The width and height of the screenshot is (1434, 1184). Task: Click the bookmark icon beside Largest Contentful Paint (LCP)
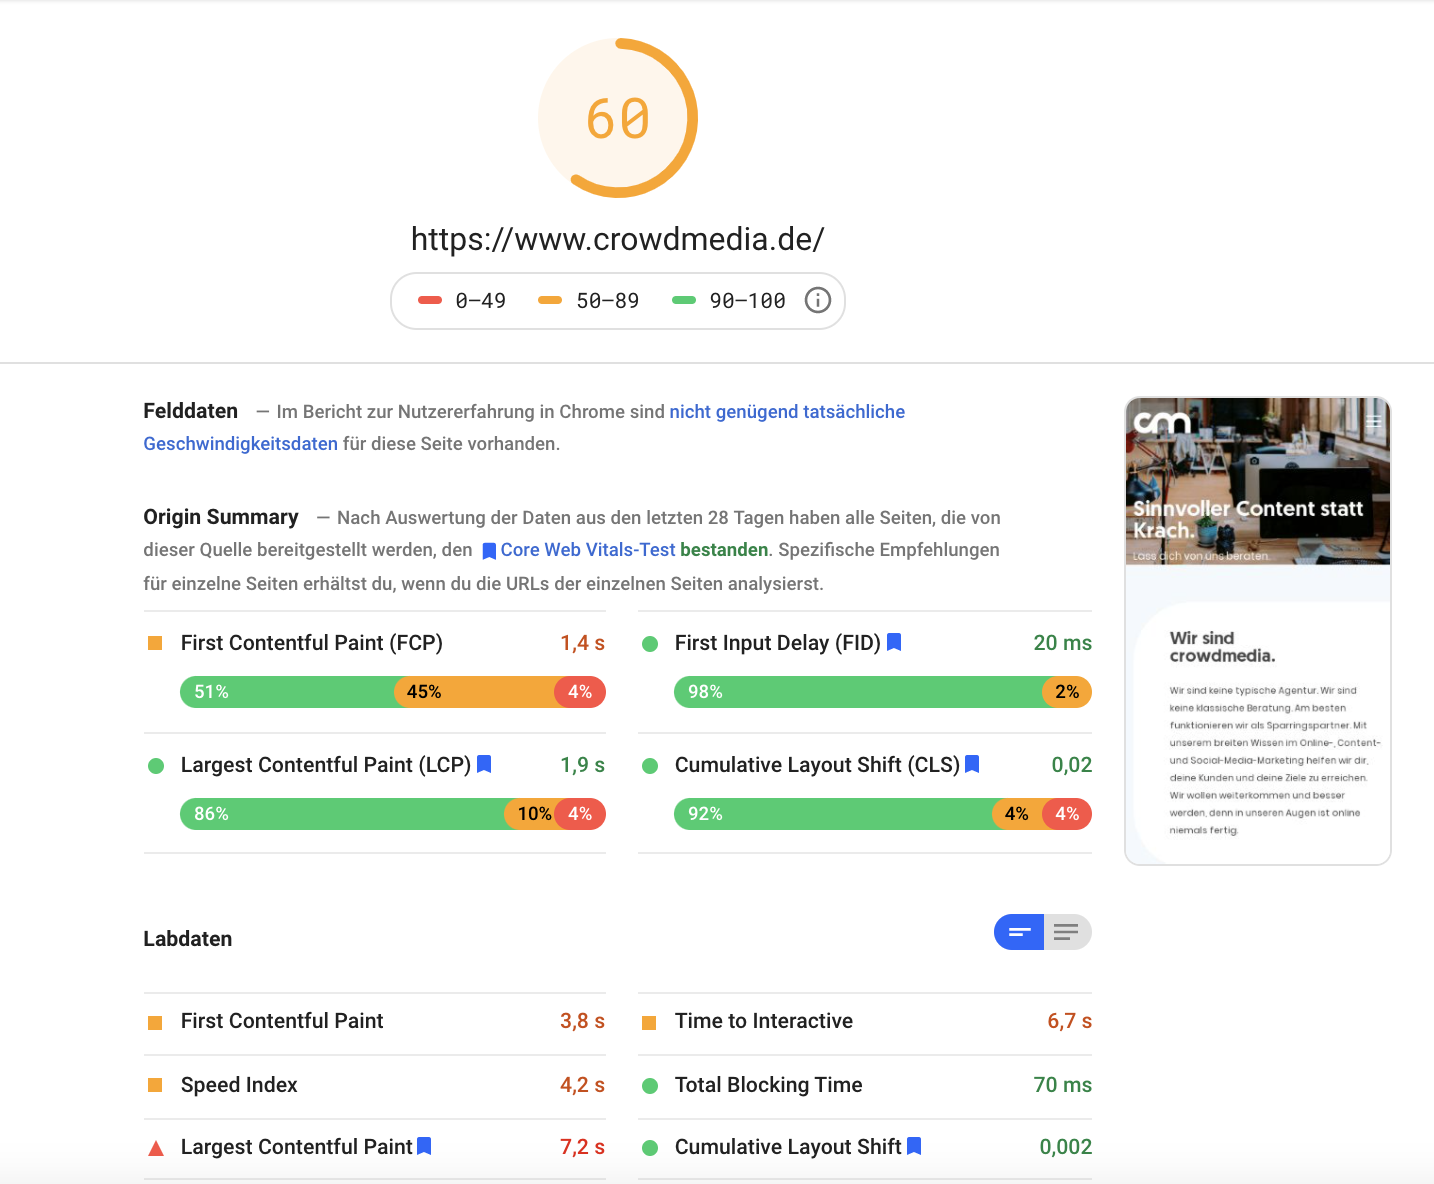click(484, 764)
